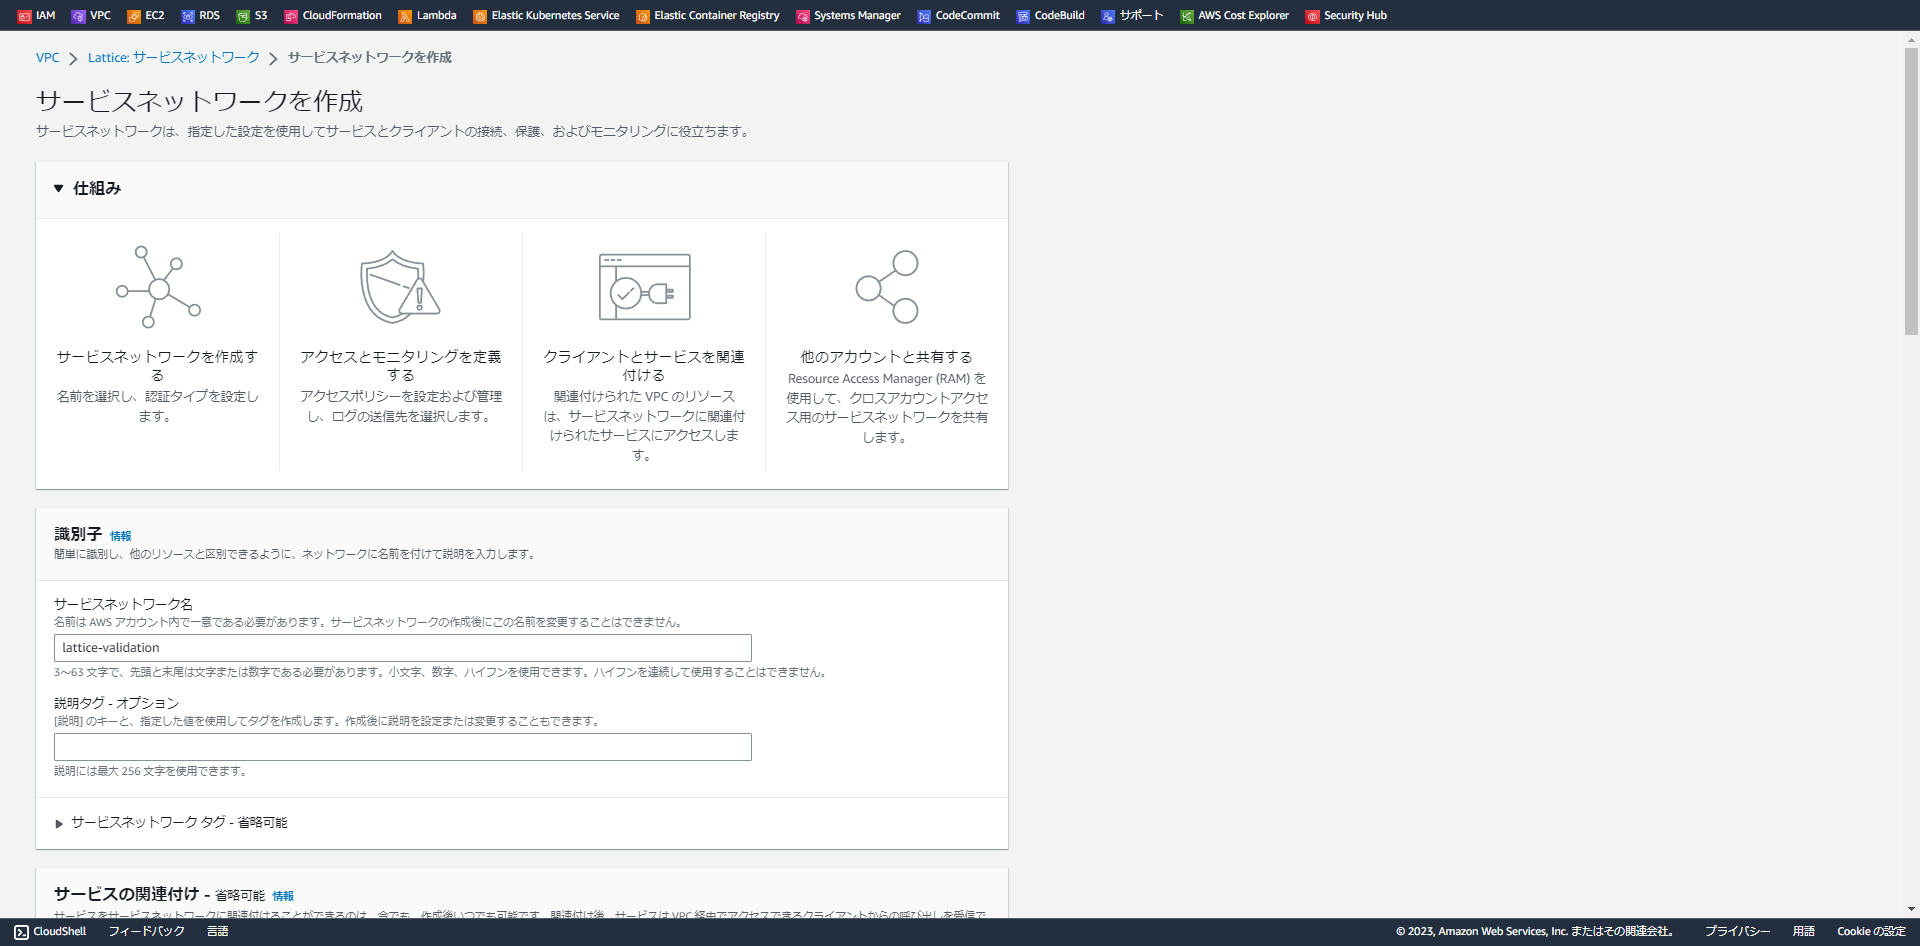This screenshot has width=1920, height=946.
Task: Open the AWS Cost Explorer icon
Action: [x=1186, y=16]
